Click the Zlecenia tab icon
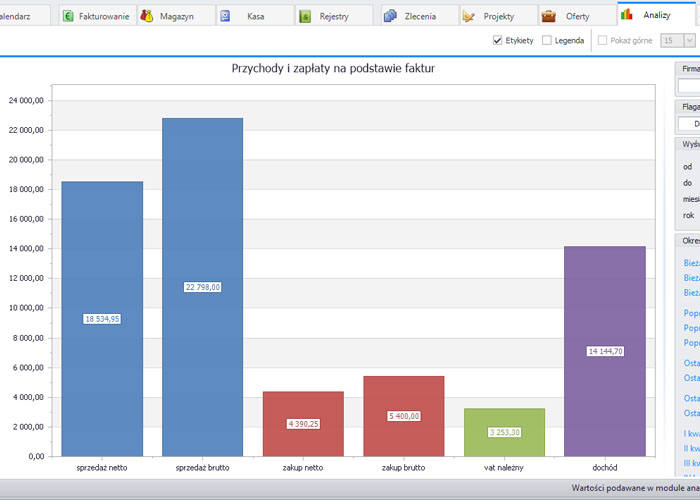 tap(389, 16)
